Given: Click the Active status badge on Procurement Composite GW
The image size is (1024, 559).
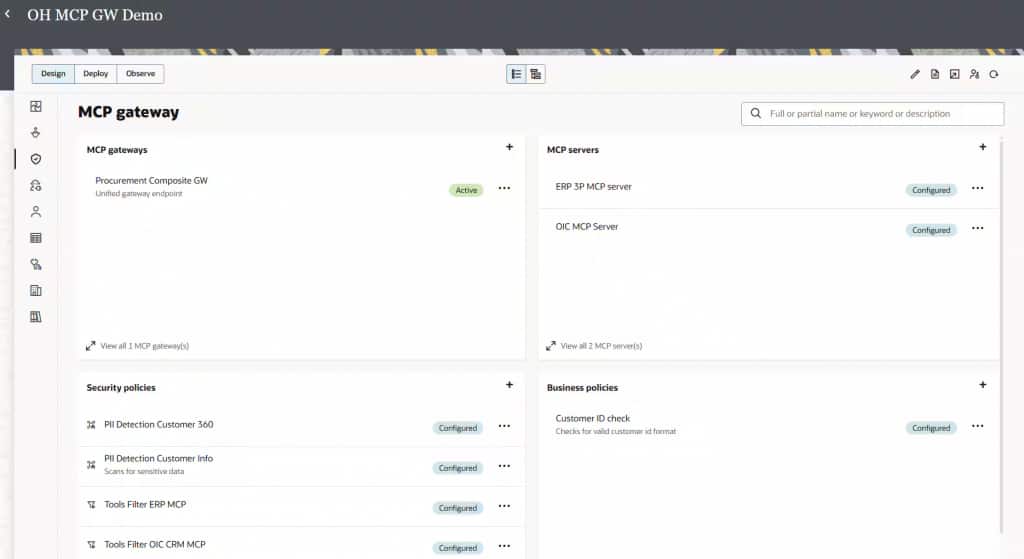Looking at the screenshot, I should tap(466, 190).
